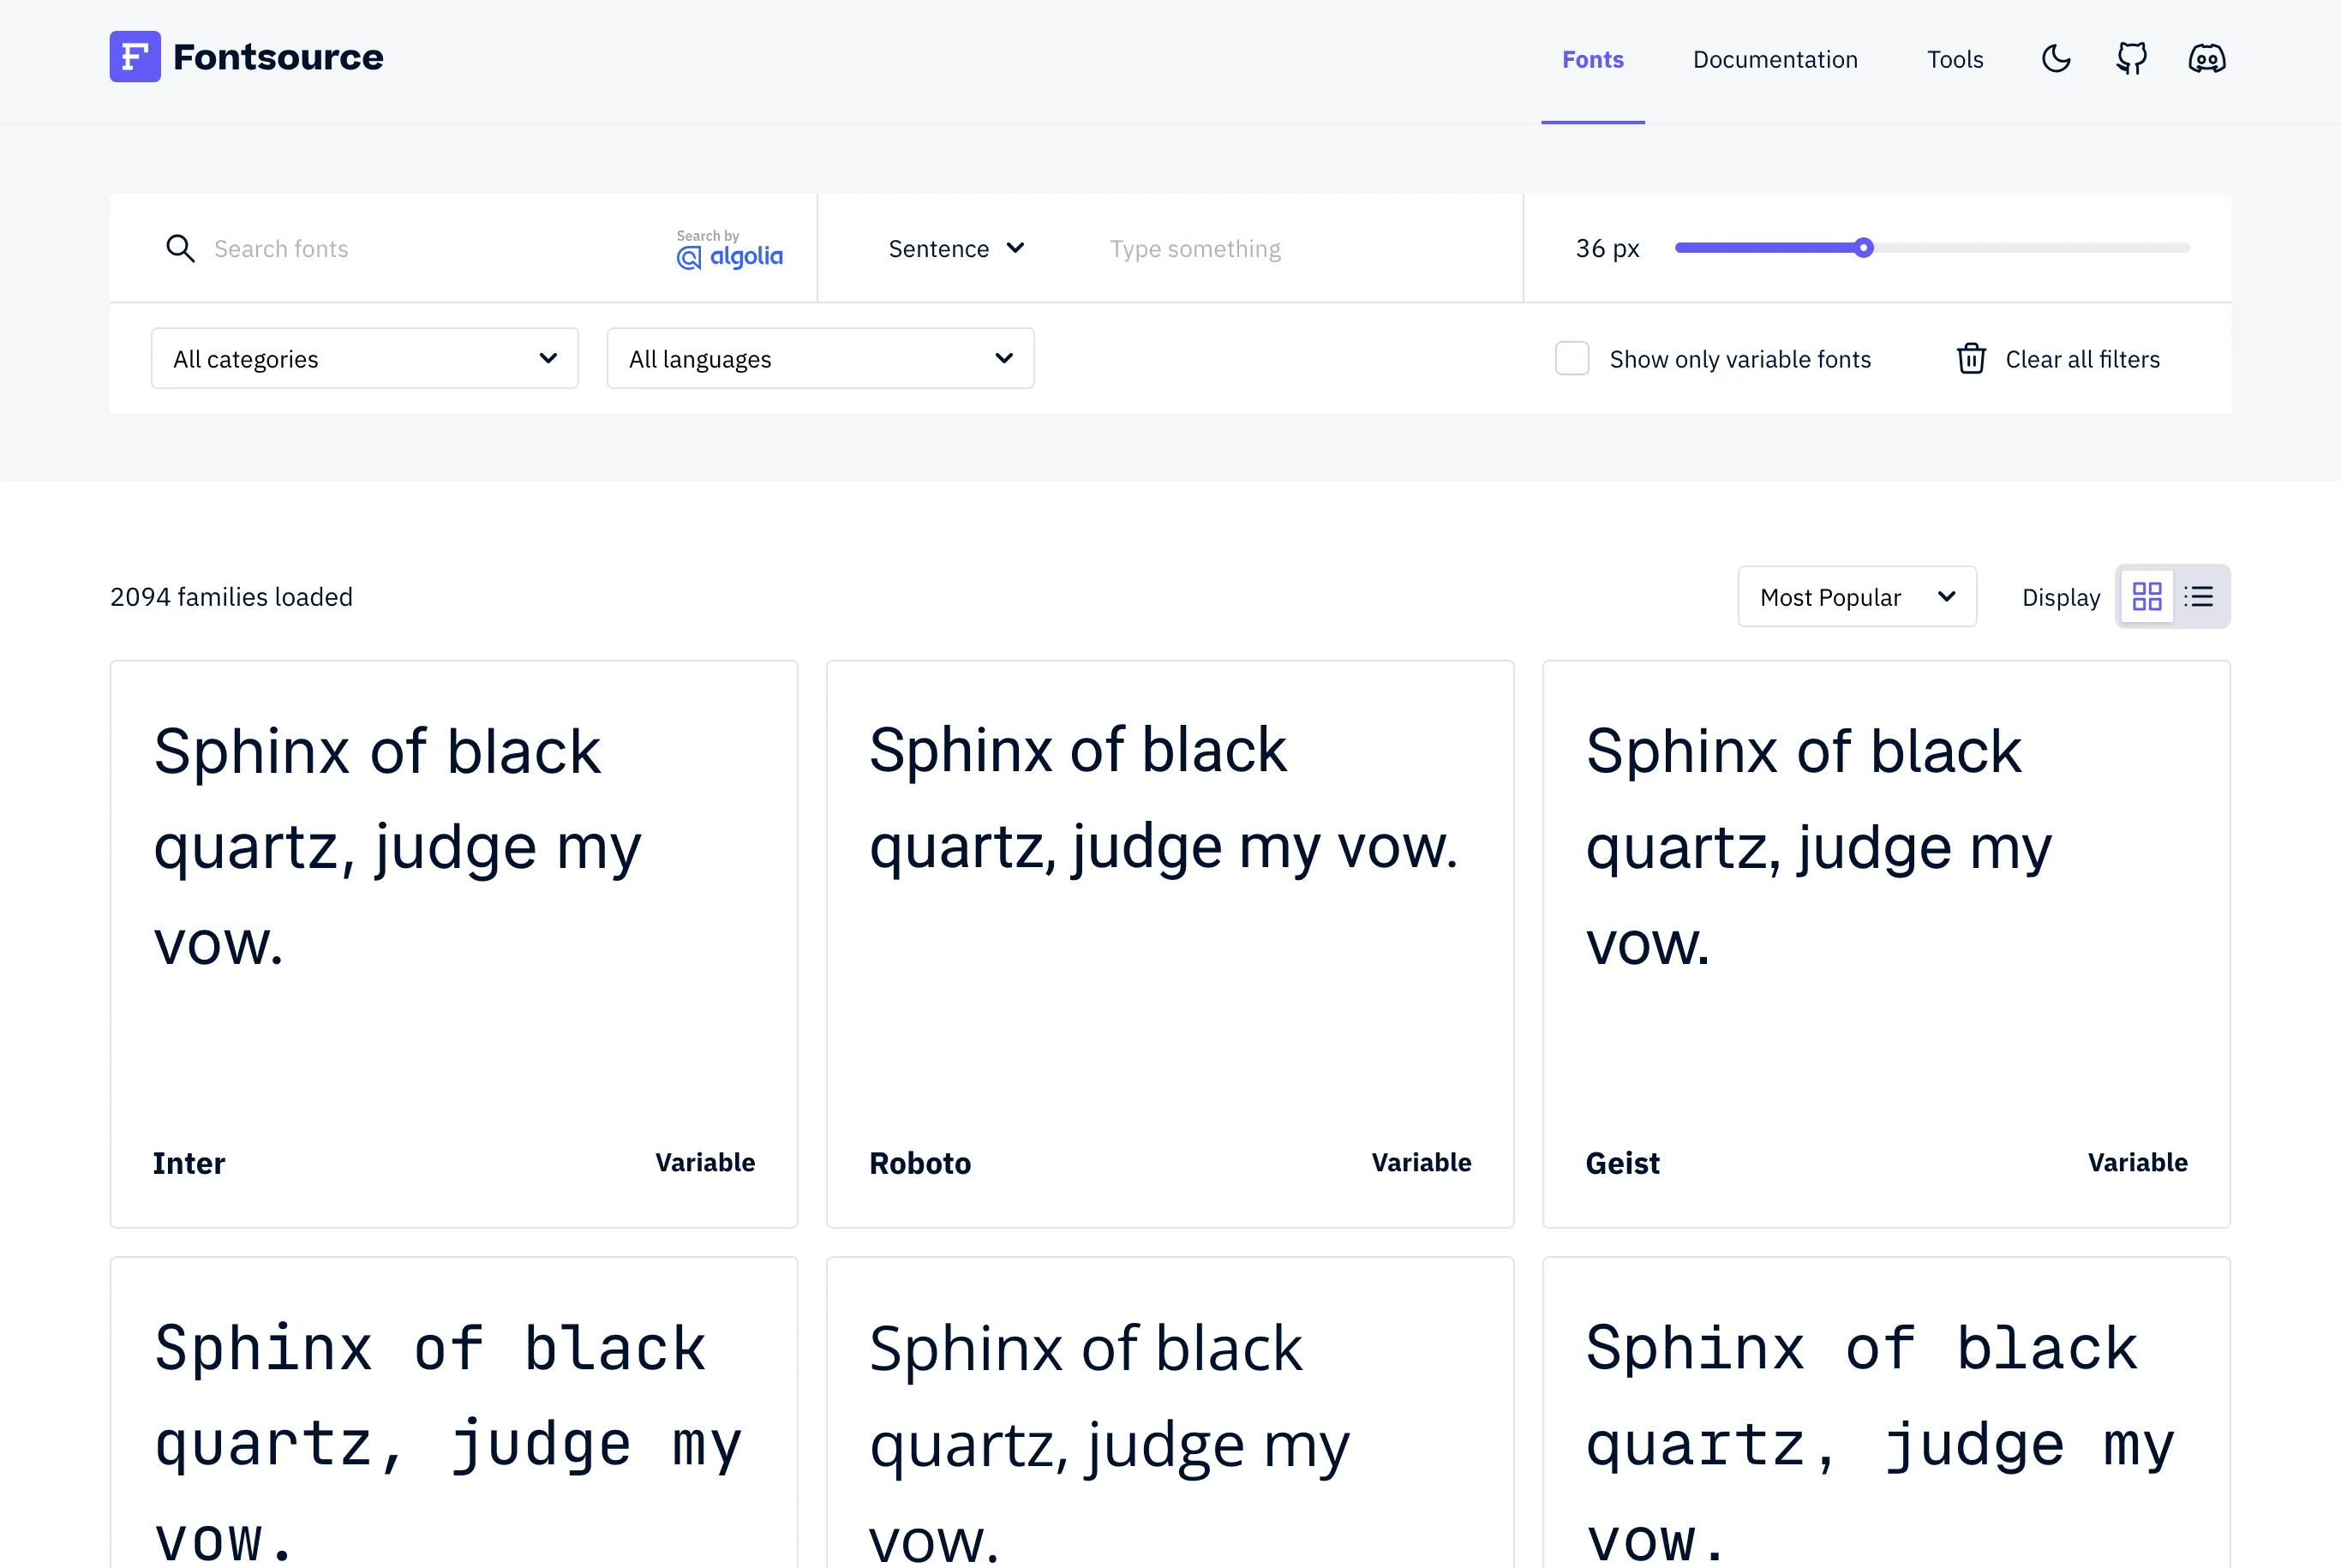The image size is (2341, 1568).
Task: Click the Display label
Action: pyautogui.click(x=2061, y=597)
